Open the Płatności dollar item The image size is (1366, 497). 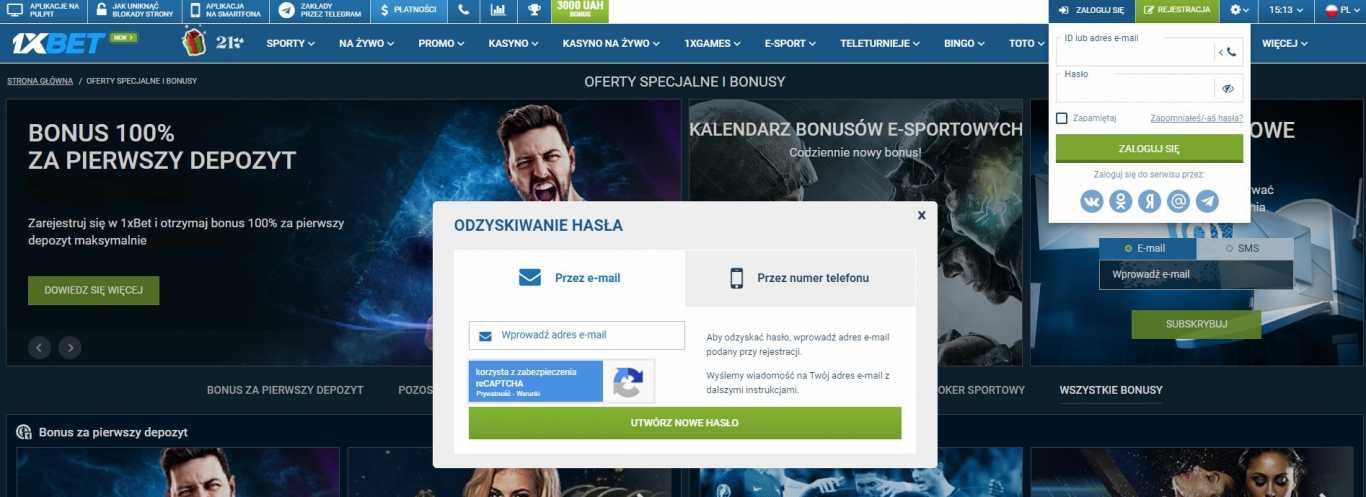tap(408, 10)
